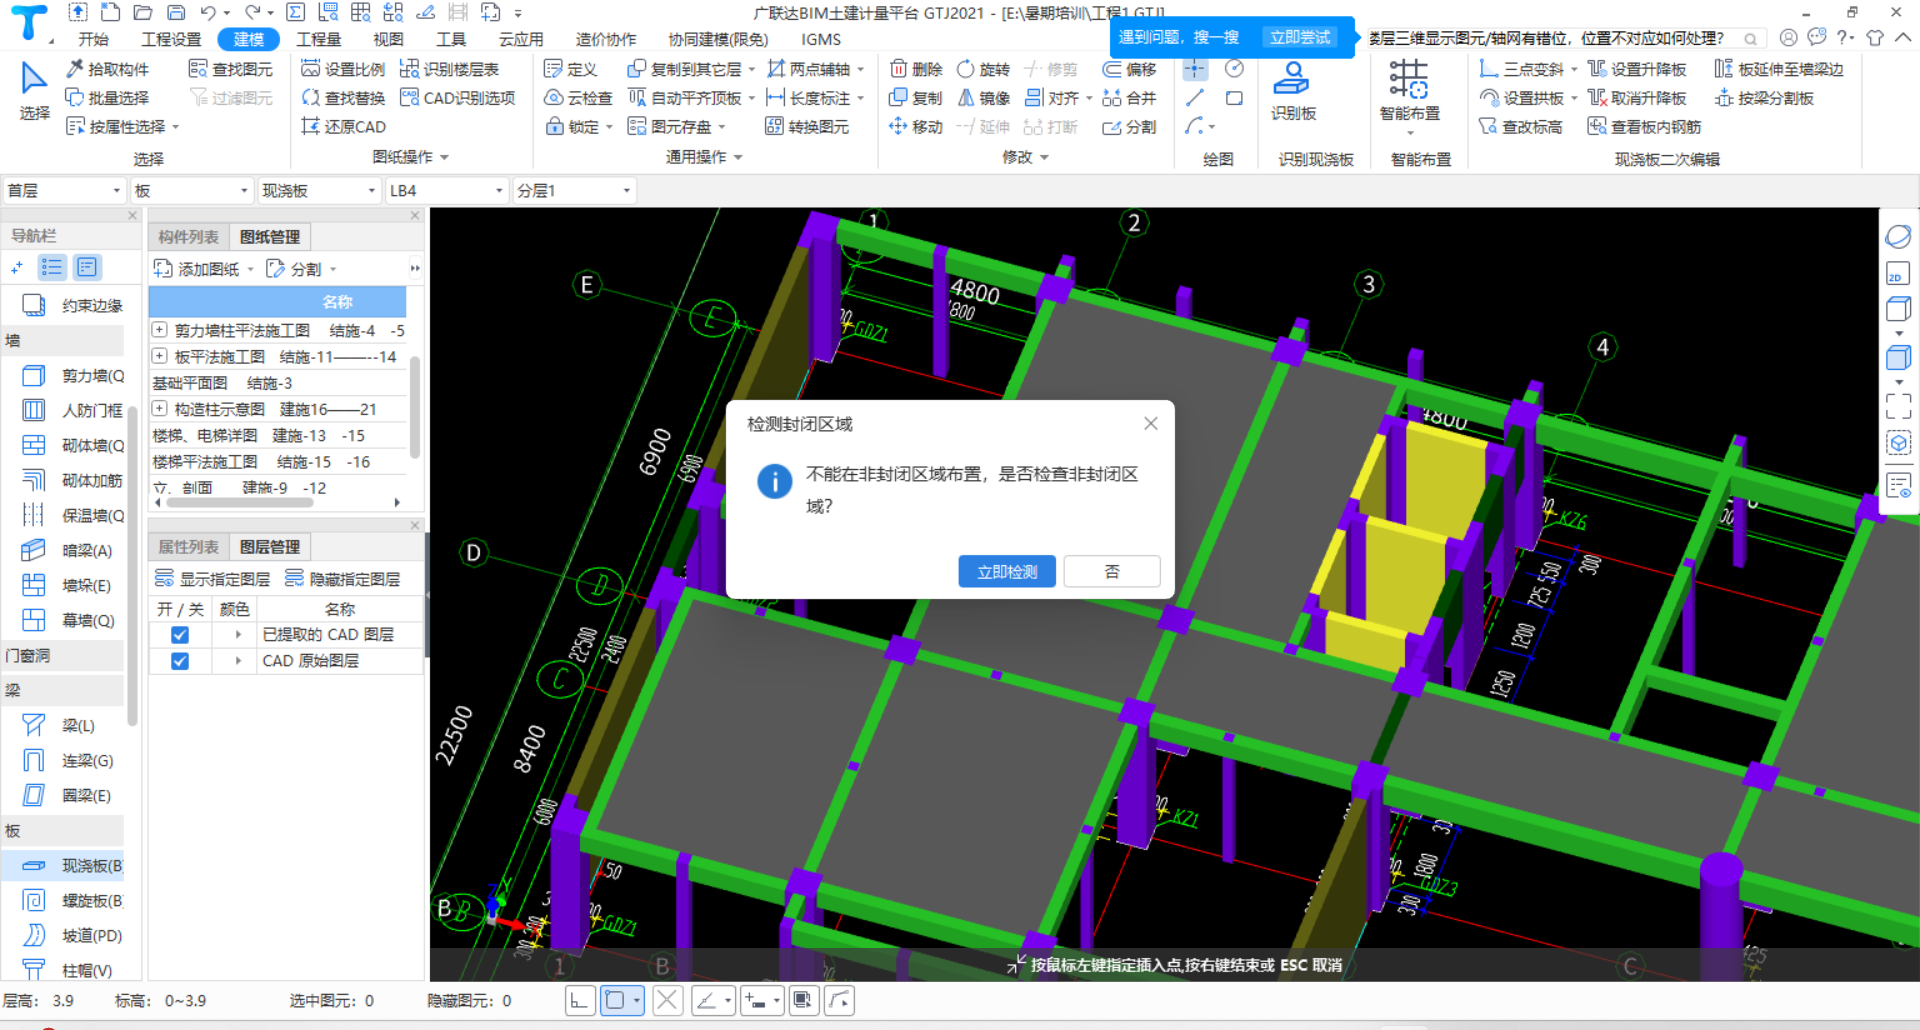
Task: Click 隐藏指定图层 button
Action: coord(343,579)
